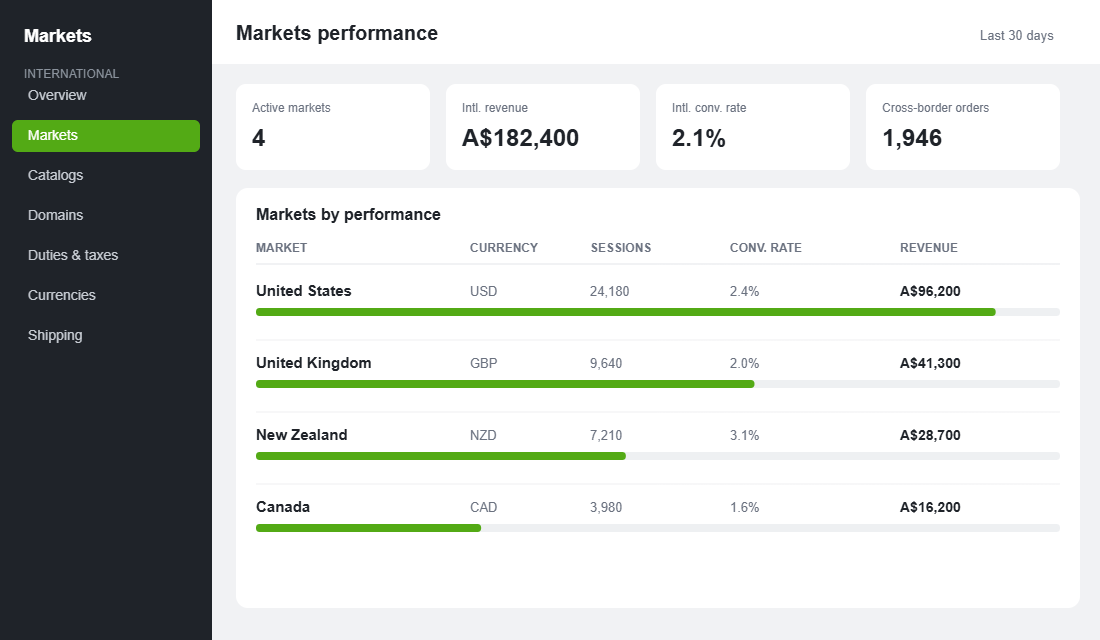Open the New Zealand market row
This screenshot has height=640, width=1100.
(657, 446)
